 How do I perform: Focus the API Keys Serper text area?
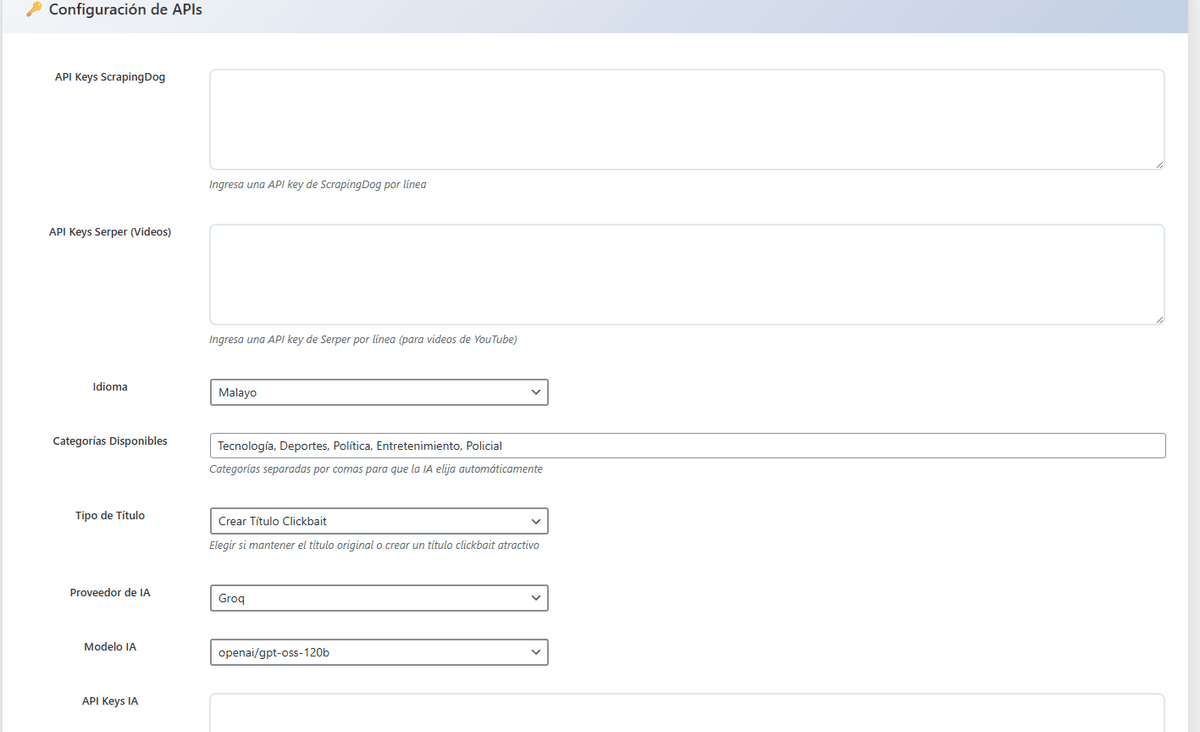pyautogui.click(x=686, y=274)
